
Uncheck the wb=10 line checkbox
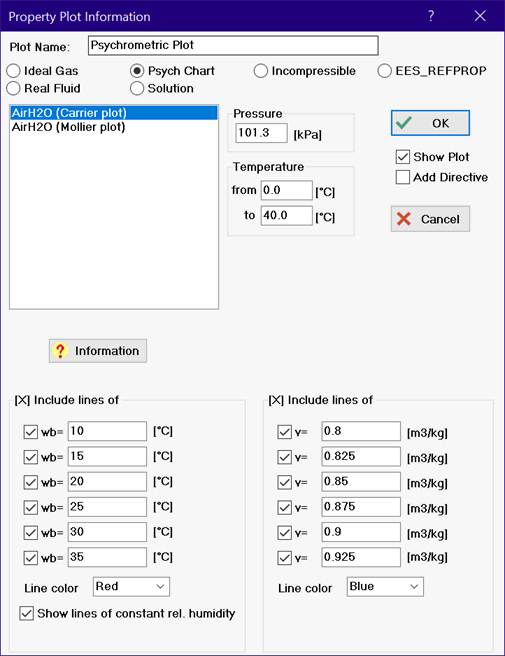tap(31, 432)
